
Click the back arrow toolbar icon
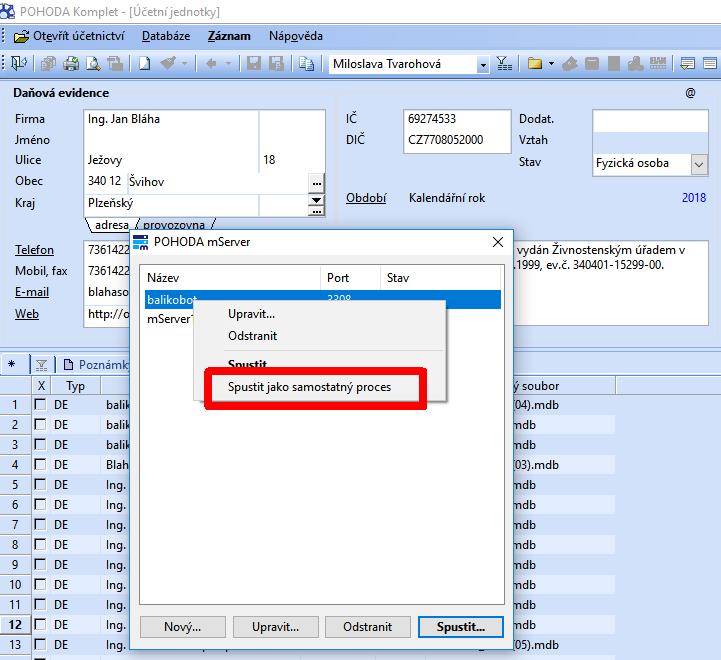click(212, 63)
